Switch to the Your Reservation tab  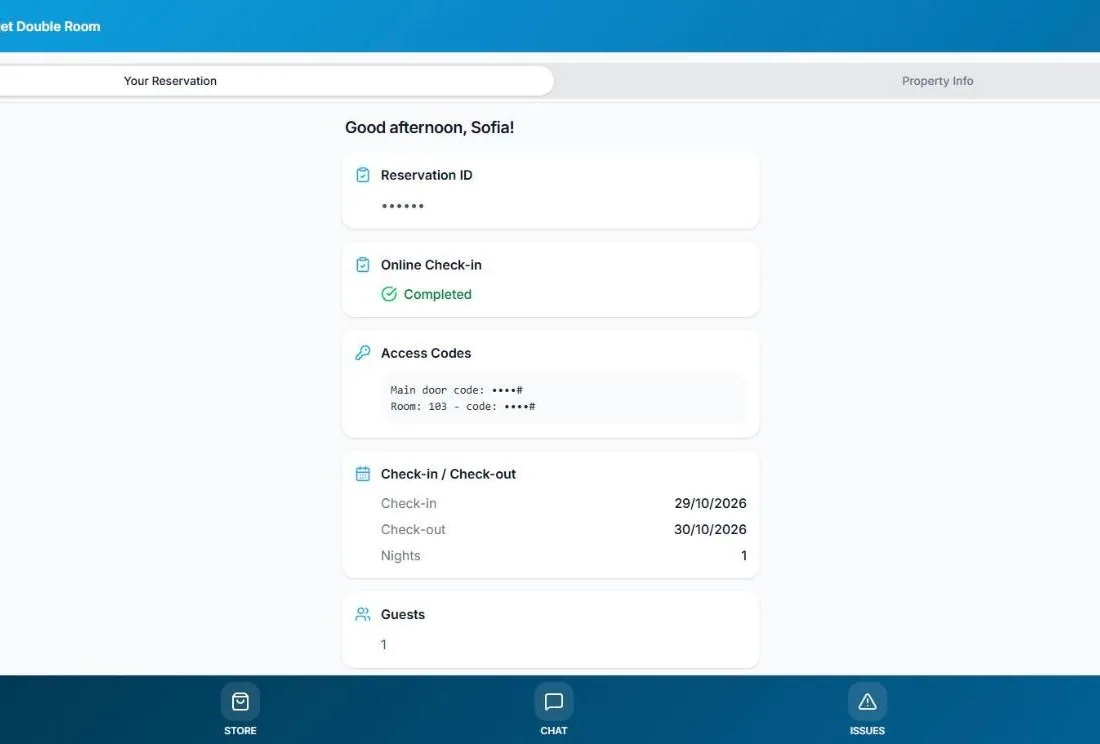(276, 81)
